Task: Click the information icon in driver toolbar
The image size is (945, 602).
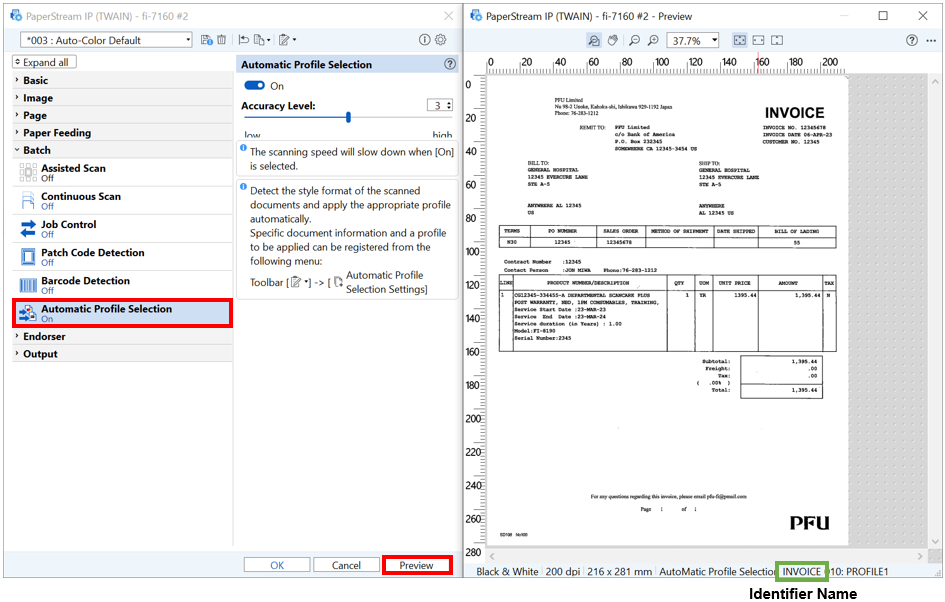Action: tap(424, 40)
